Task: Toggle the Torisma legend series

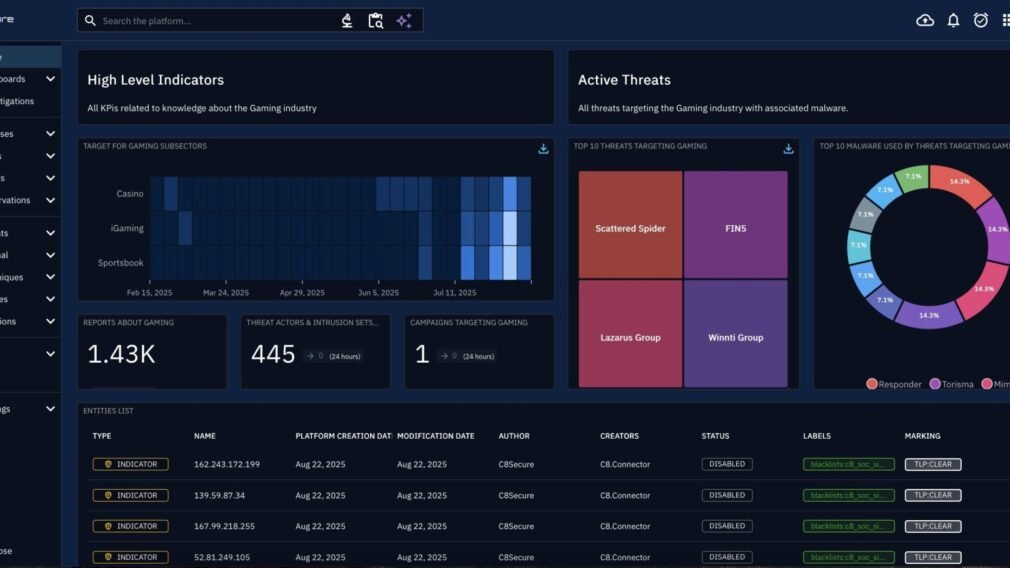Action: pos(951,384)
